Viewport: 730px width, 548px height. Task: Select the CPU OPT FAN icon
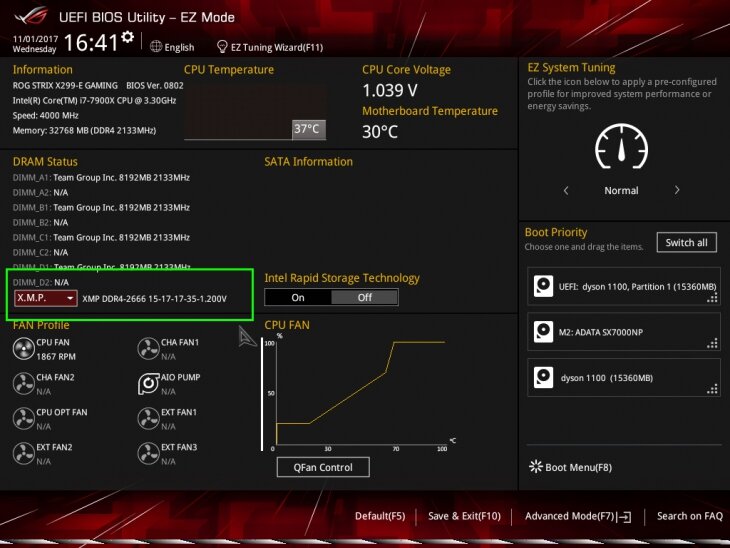(23, 419)
